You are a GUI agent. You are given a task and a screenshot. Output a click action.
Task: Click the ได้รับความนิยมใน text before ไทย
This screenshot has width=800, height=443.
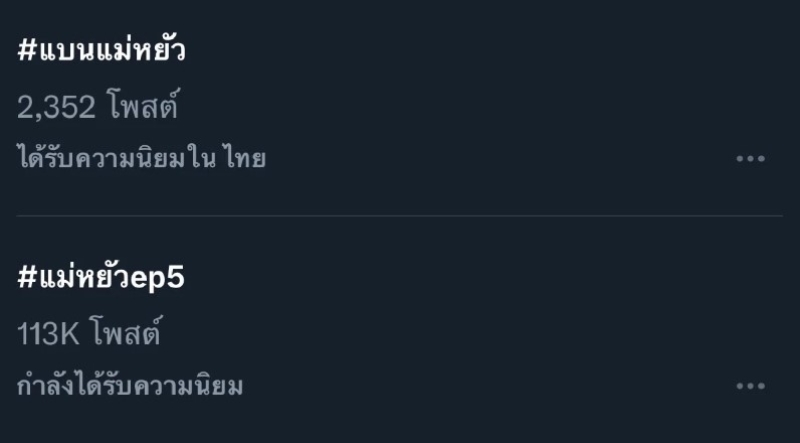[117, 158]
